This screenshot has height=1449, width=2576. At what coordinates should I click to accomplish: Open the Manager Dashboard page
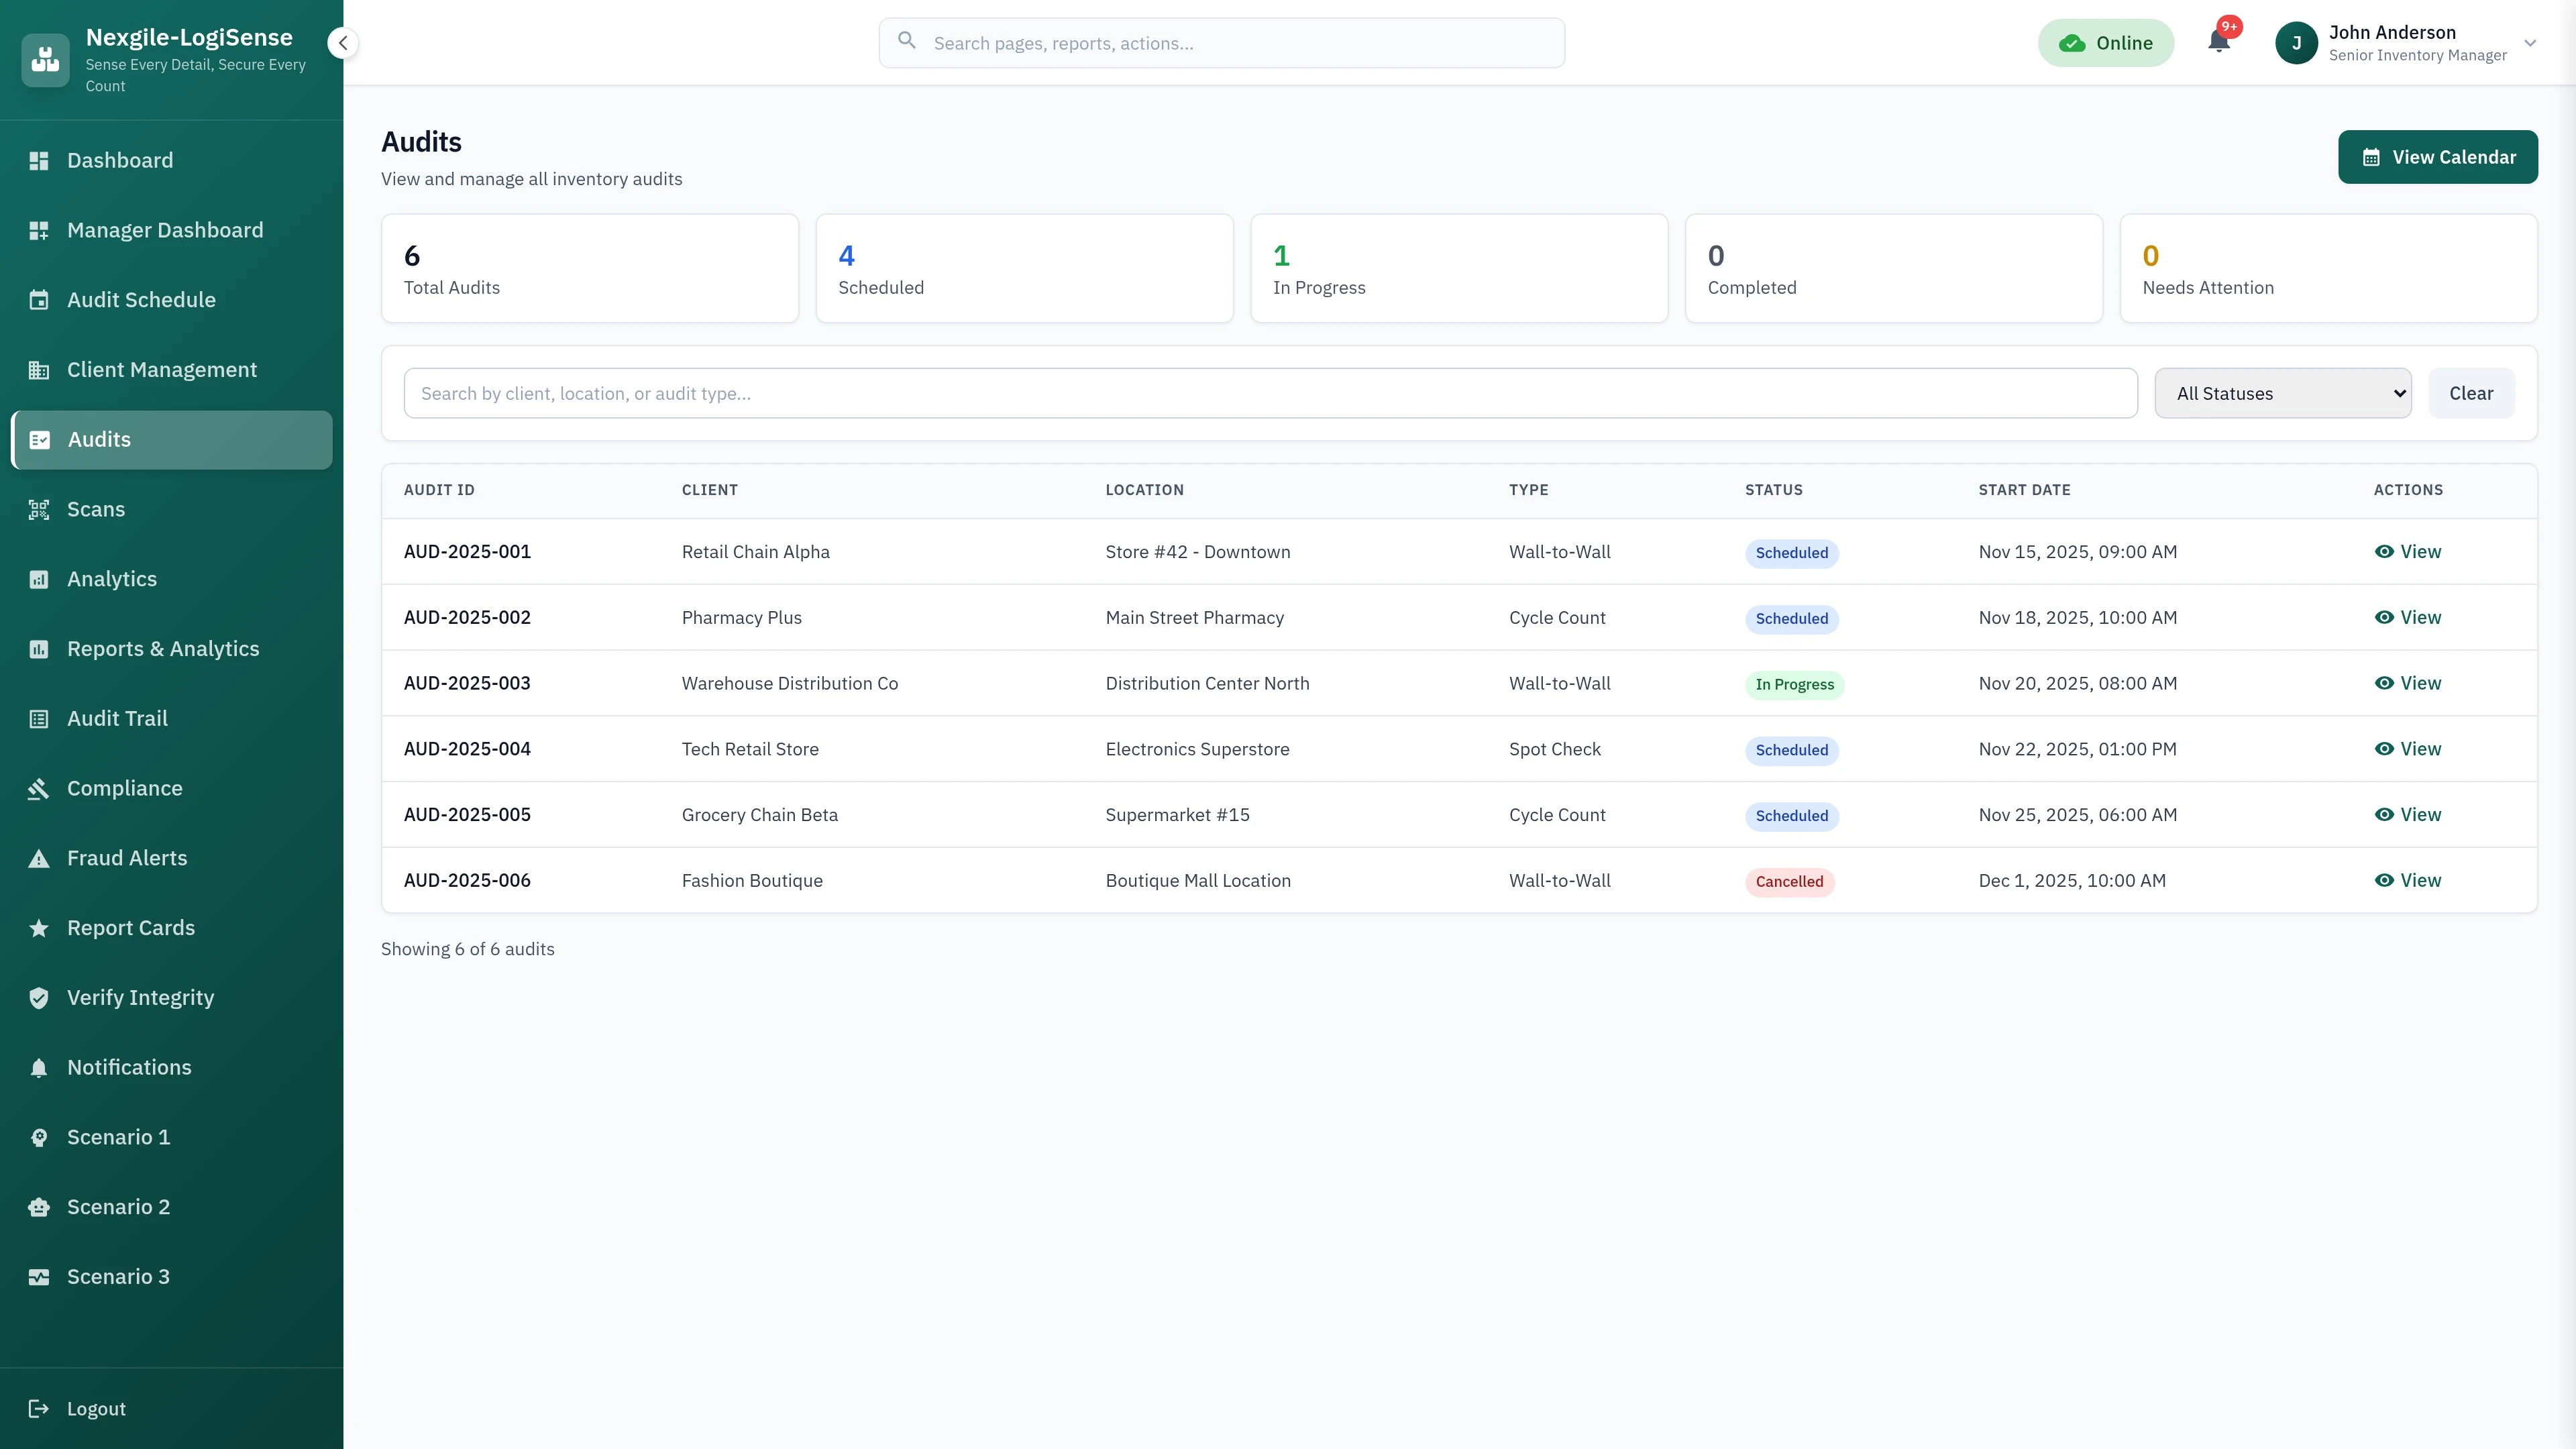point(165,229)
